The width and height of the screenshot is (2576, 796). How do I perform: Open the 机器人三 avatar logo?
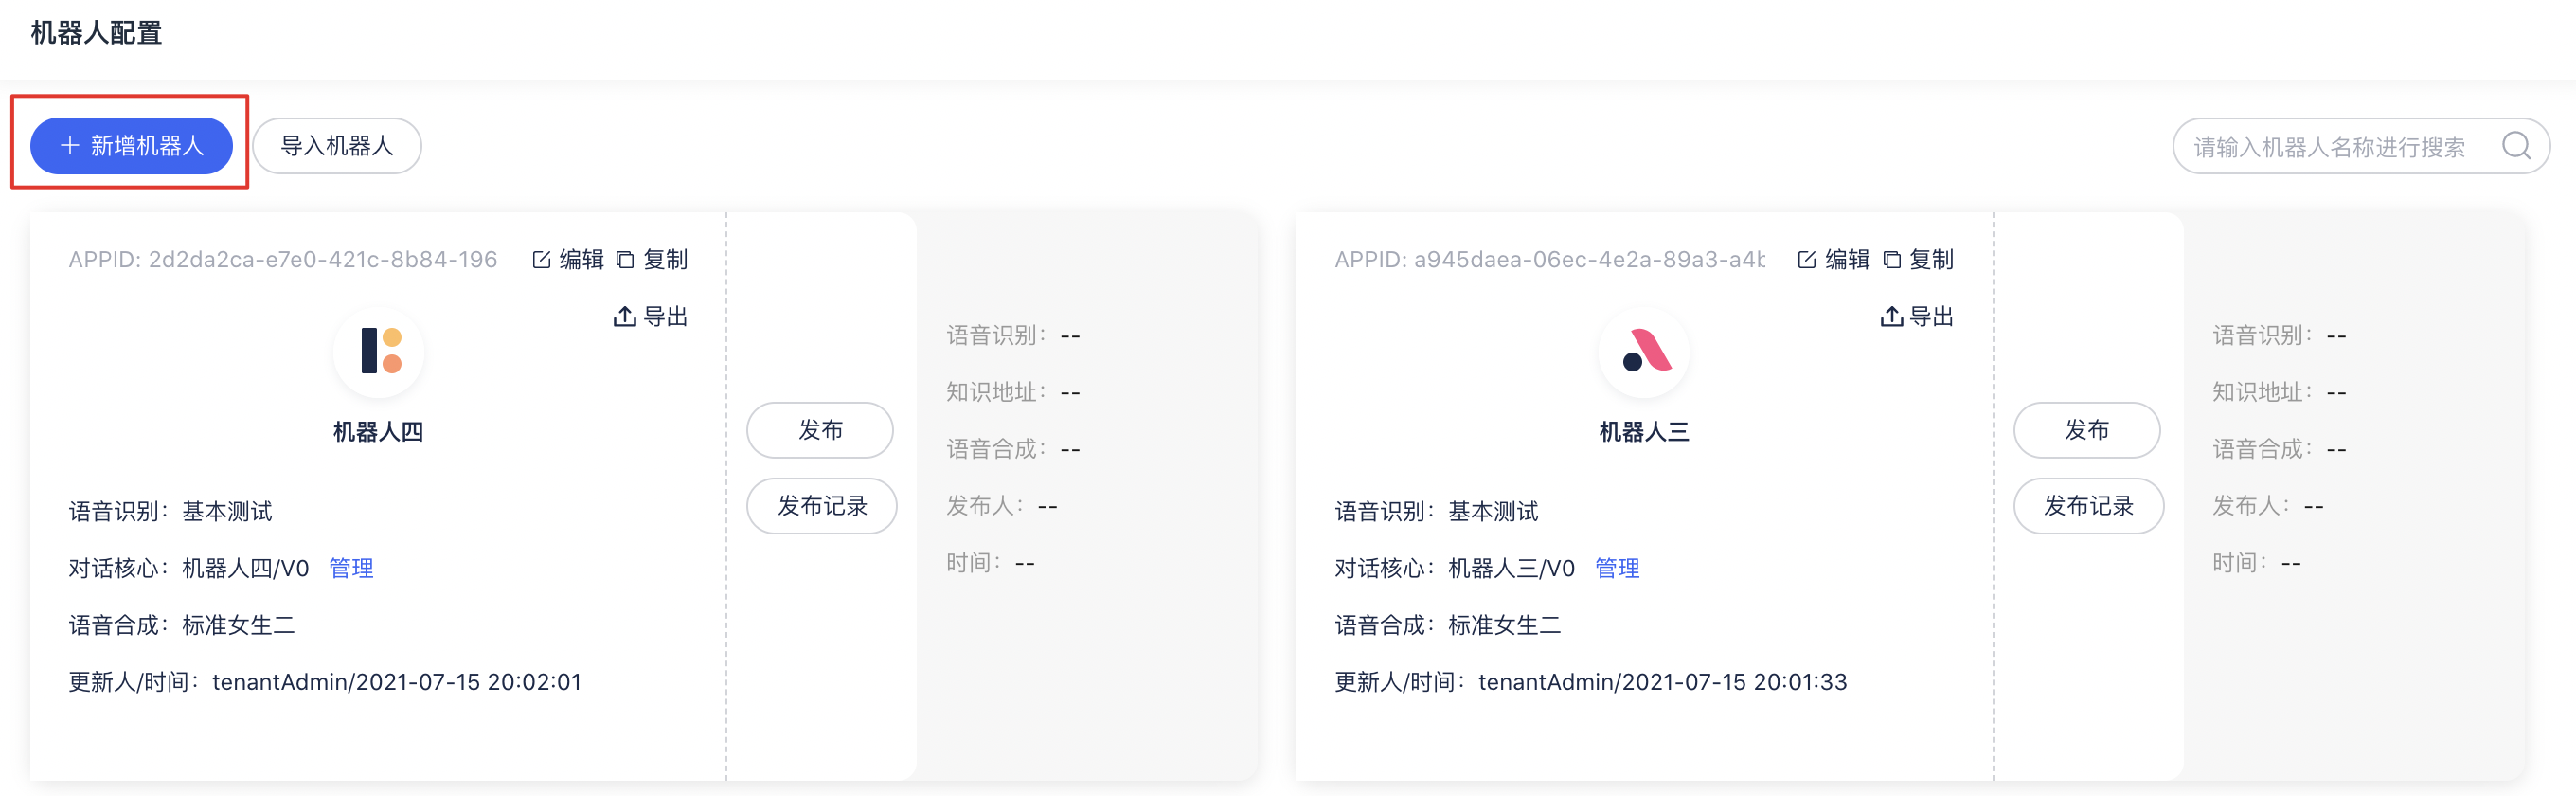(1645, 351)
